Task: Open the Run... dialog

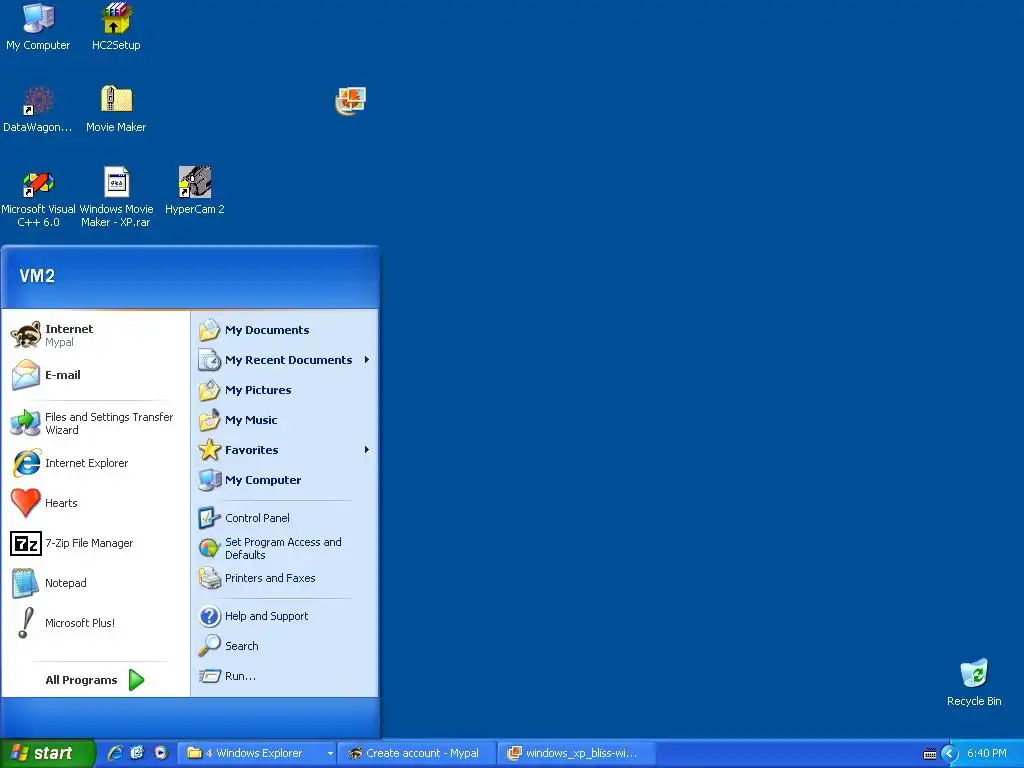Action: pos(285,676)
